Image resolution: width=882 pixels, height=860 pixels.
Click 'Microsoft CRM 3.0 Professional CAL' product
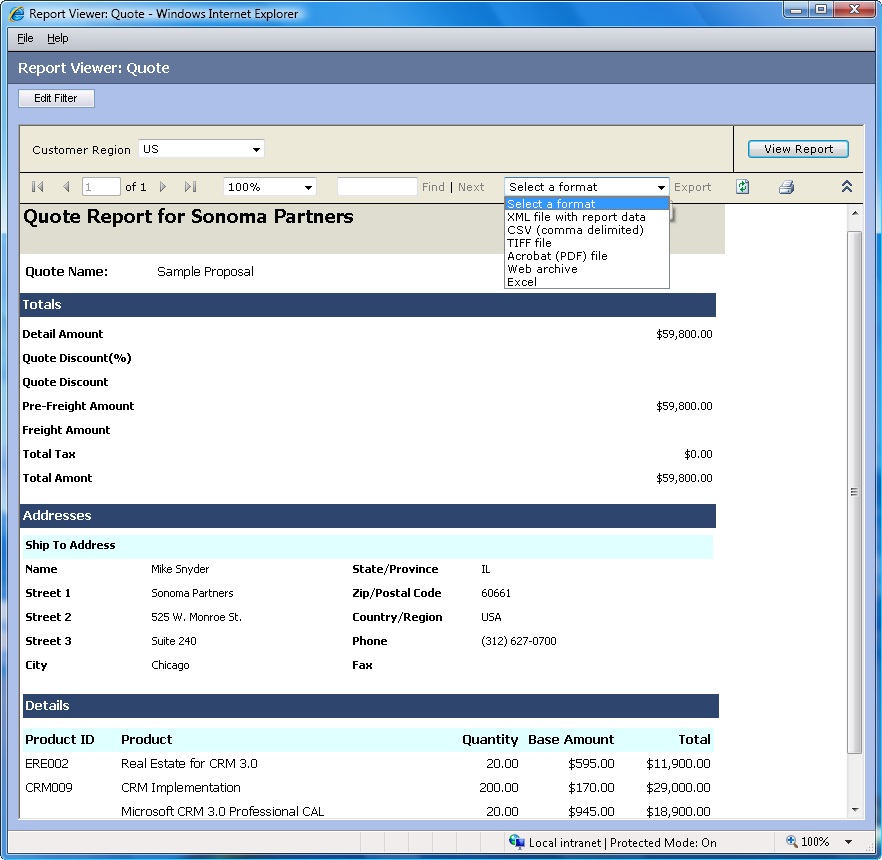[x=222, y=812]
